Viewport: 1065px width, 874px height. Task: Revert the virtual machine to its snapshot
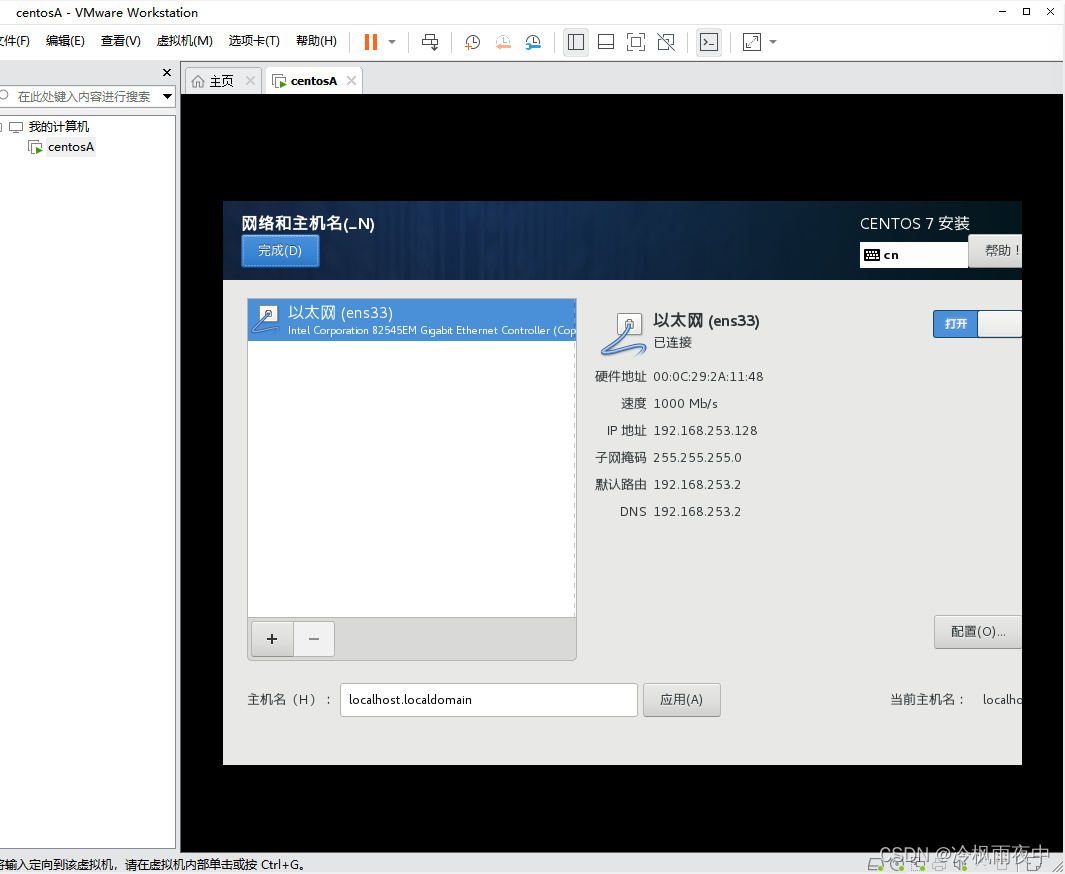point(503,42)
